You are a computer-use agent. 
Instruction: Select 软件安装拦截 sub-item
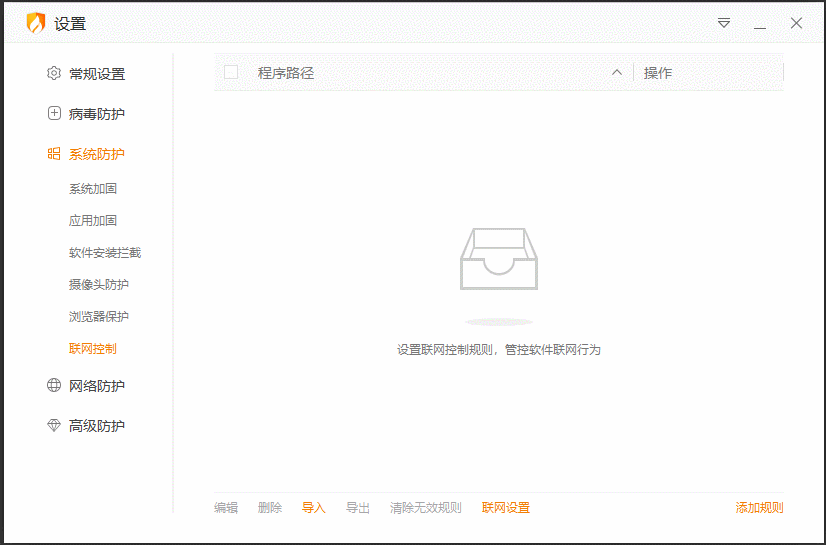[x=105, y=253]
